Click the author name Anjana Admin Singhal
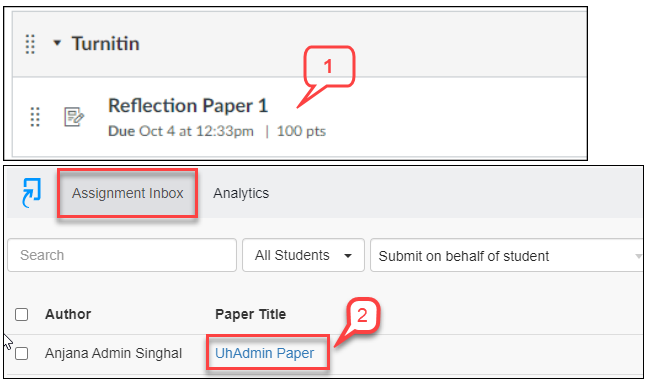This screenshot has width=658, height=388. [113, 353]
